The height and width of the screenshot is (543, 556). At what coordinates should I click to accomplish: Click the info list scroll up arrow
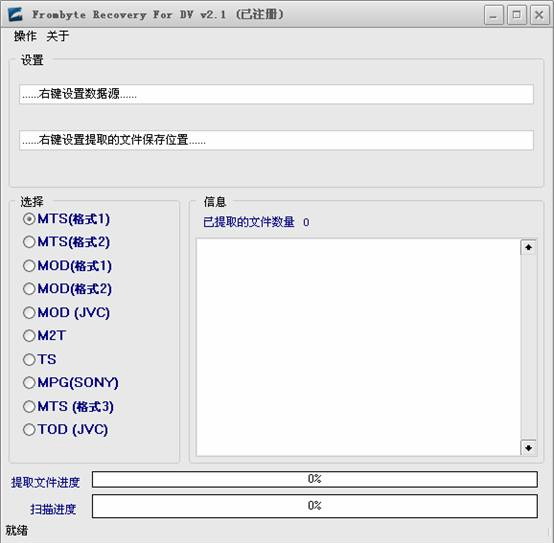tap(528, 247)
